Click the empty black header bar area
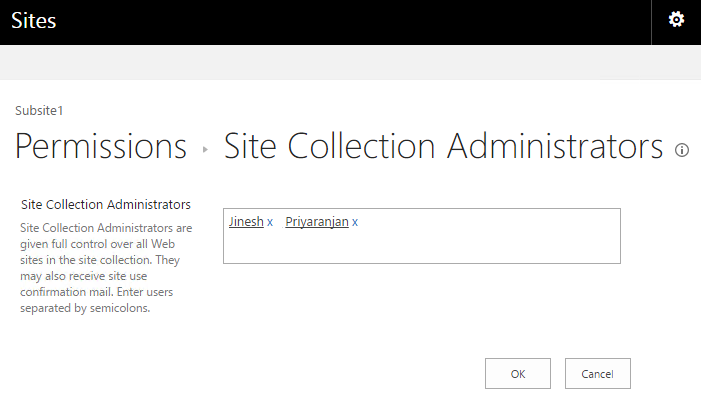Viewport: 701px width, 400px height. pos(350,21)
